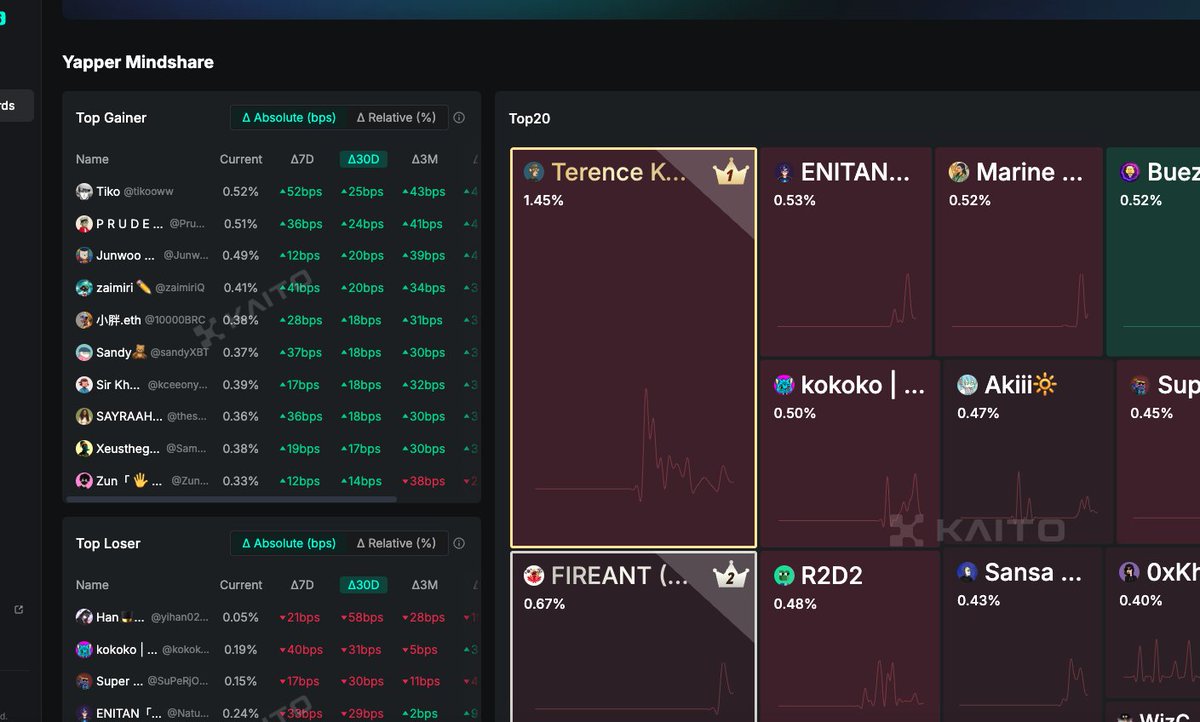Select the 小胖.eth avatar

click(85, 320)
